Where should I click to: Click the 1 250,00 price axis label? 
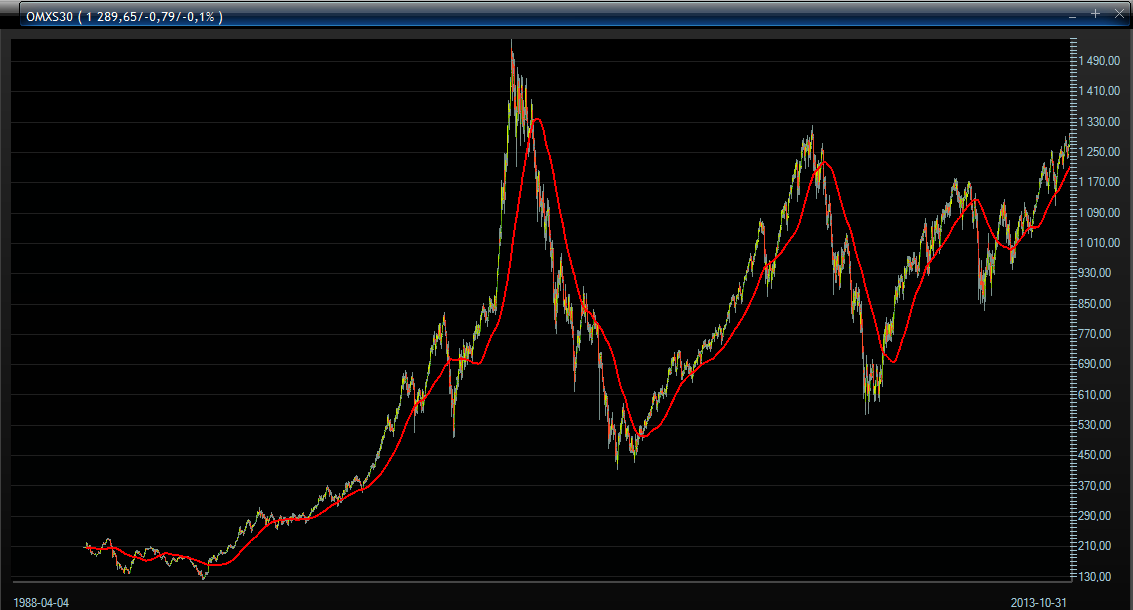coord(1099,152)
